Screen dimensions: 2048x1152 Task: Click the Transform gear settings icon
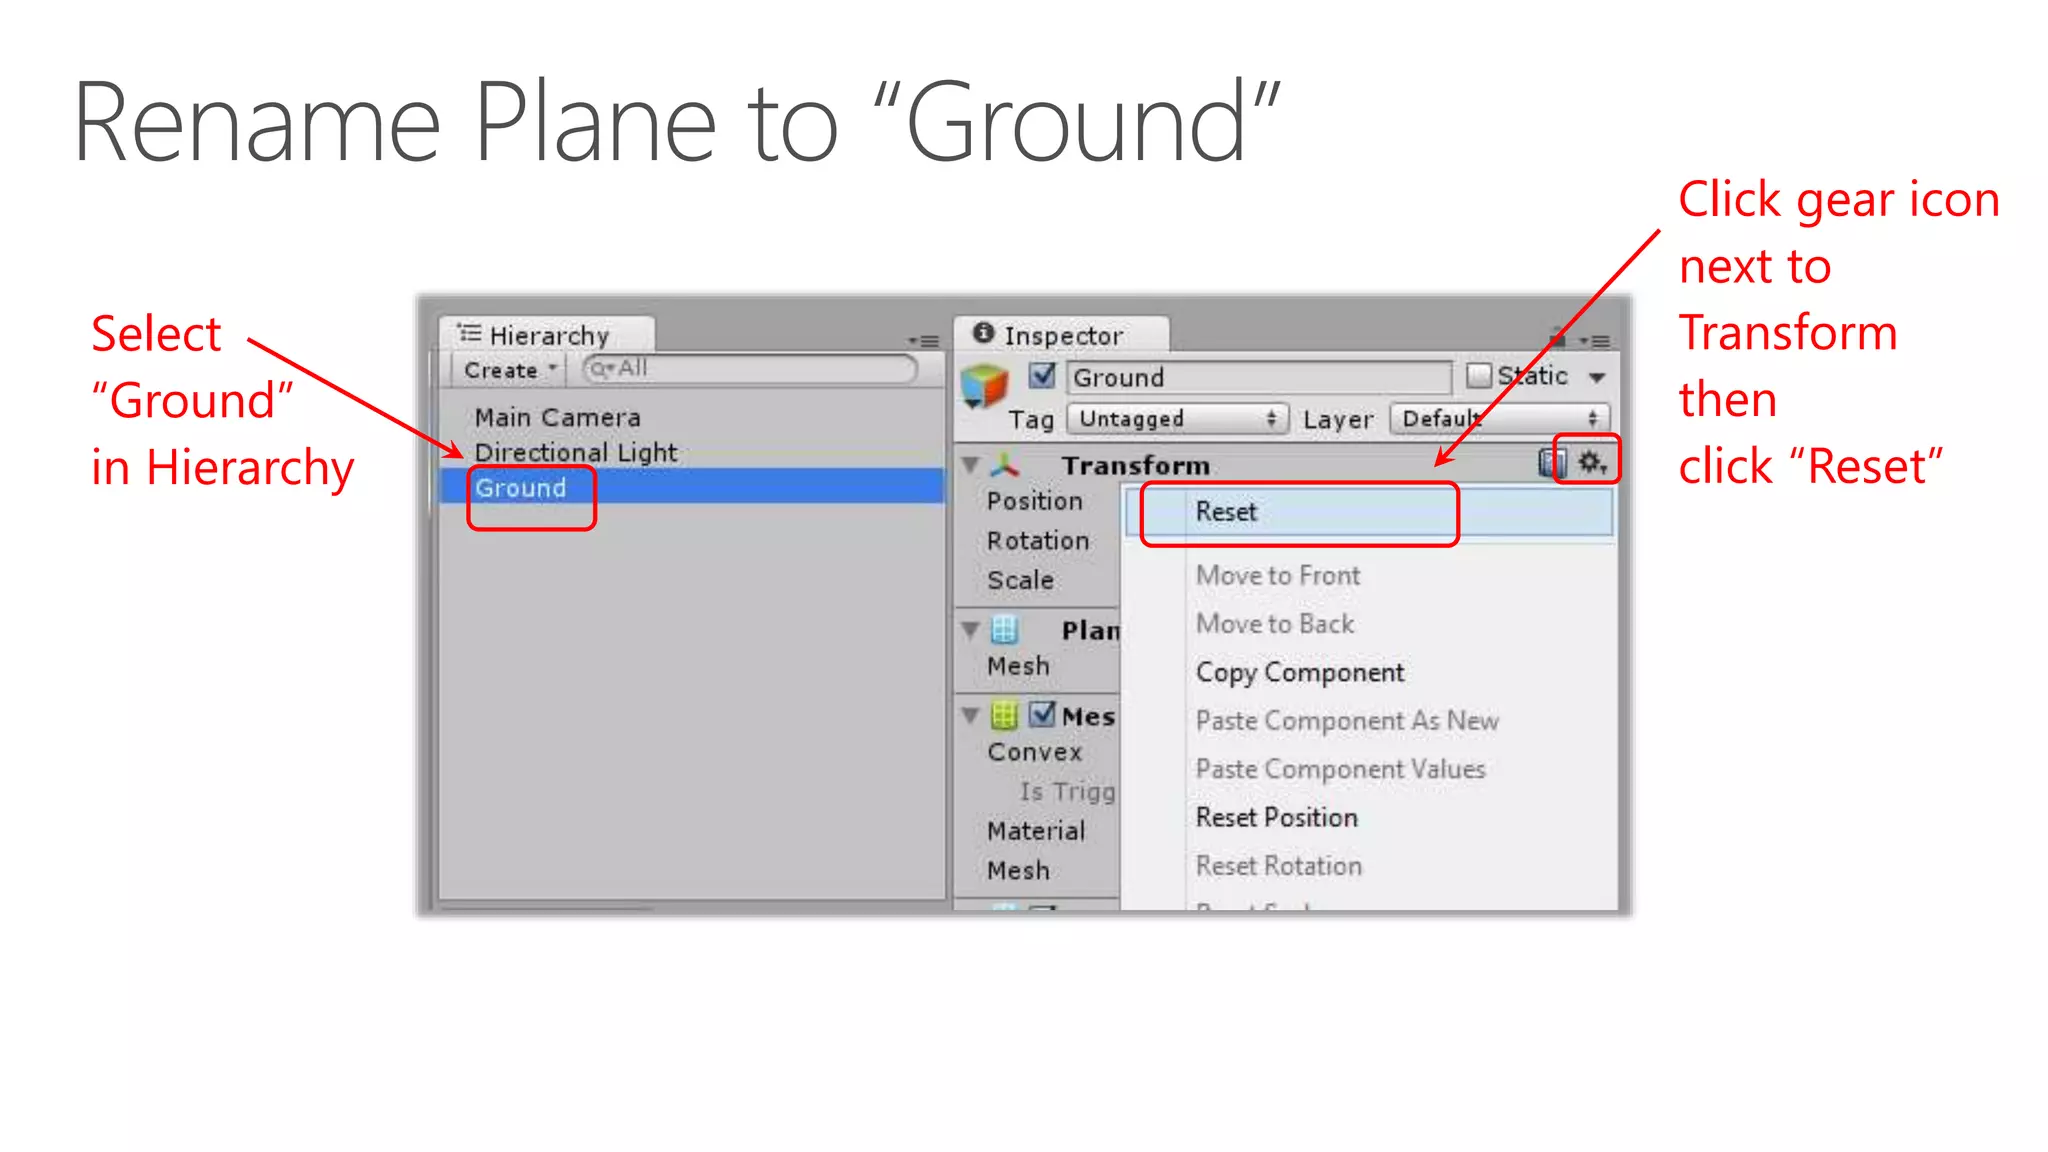(x=1592, y=462)
